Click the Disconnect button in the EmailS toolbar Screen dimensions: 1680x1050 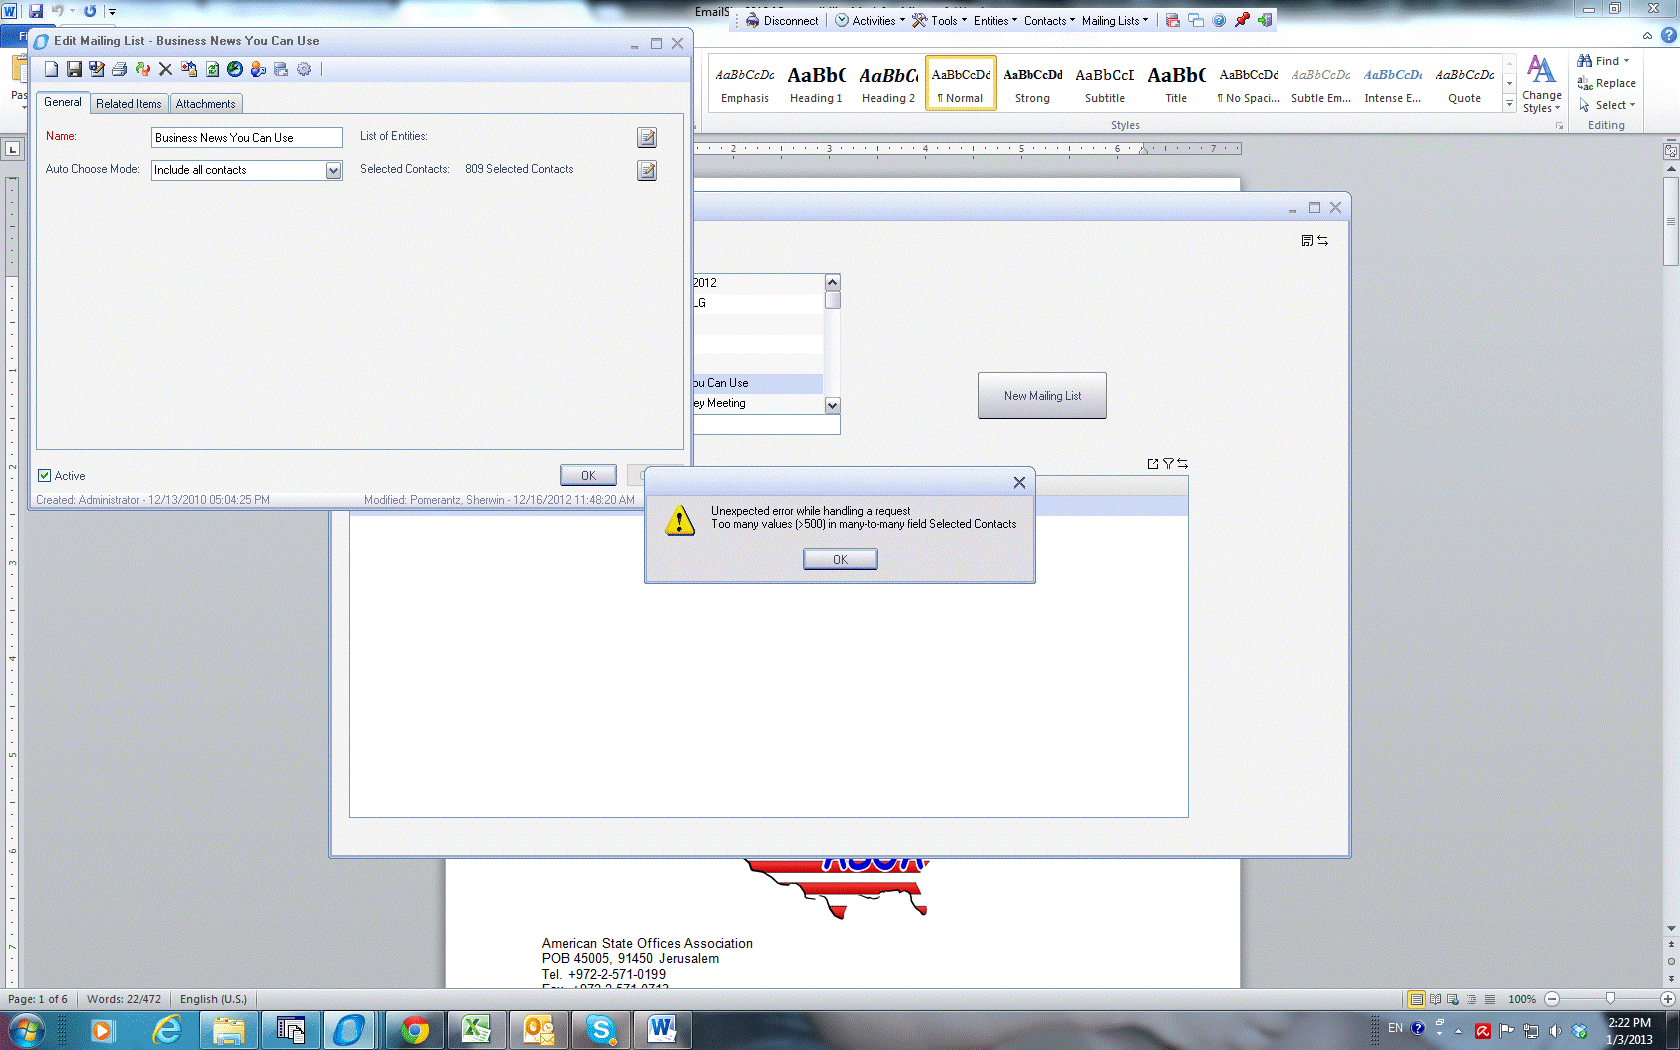(x=782, y=20)
